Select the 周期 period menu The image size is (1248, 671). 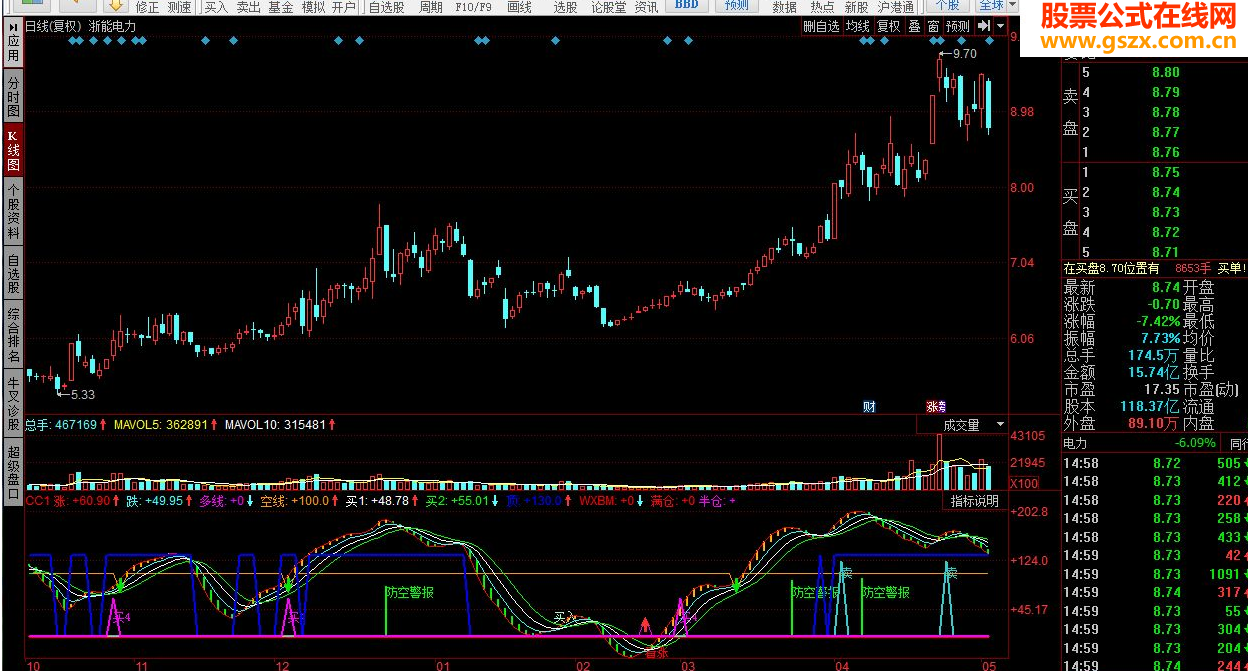pos(431,6)
